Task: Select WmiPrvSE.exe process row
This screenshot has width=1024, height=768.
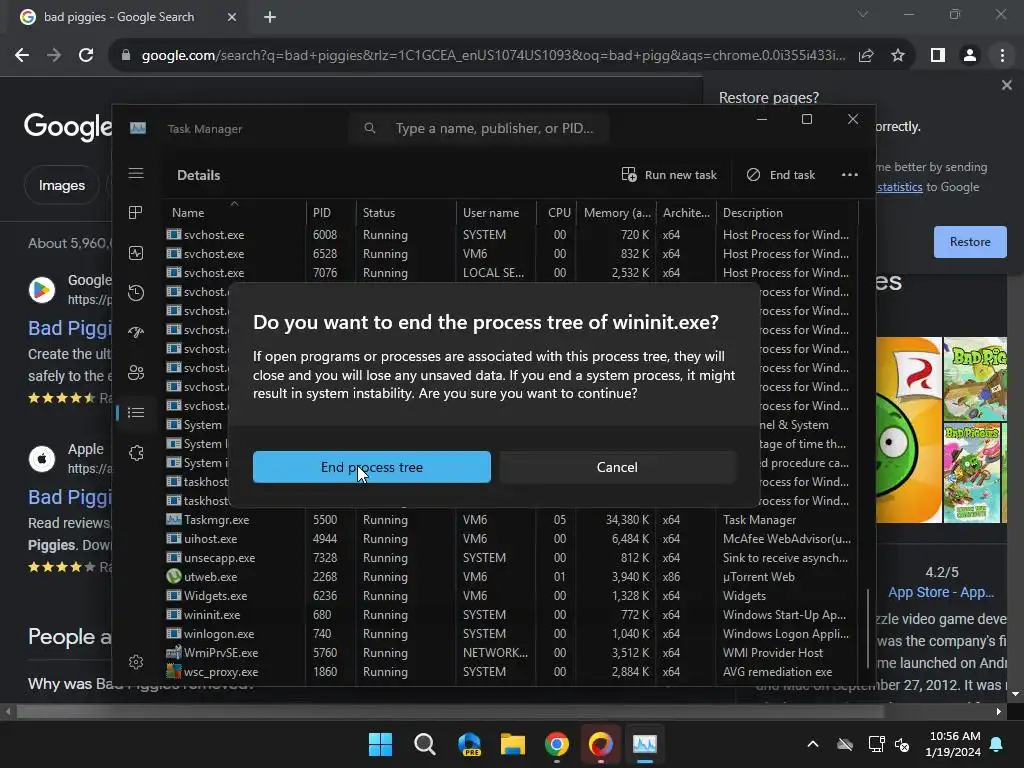Action: point(511,652)
